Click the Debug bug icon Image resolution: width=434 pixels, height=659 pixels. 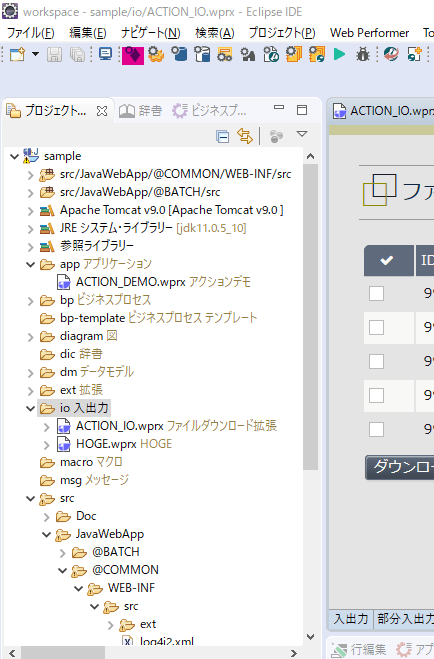click(363, 55)
